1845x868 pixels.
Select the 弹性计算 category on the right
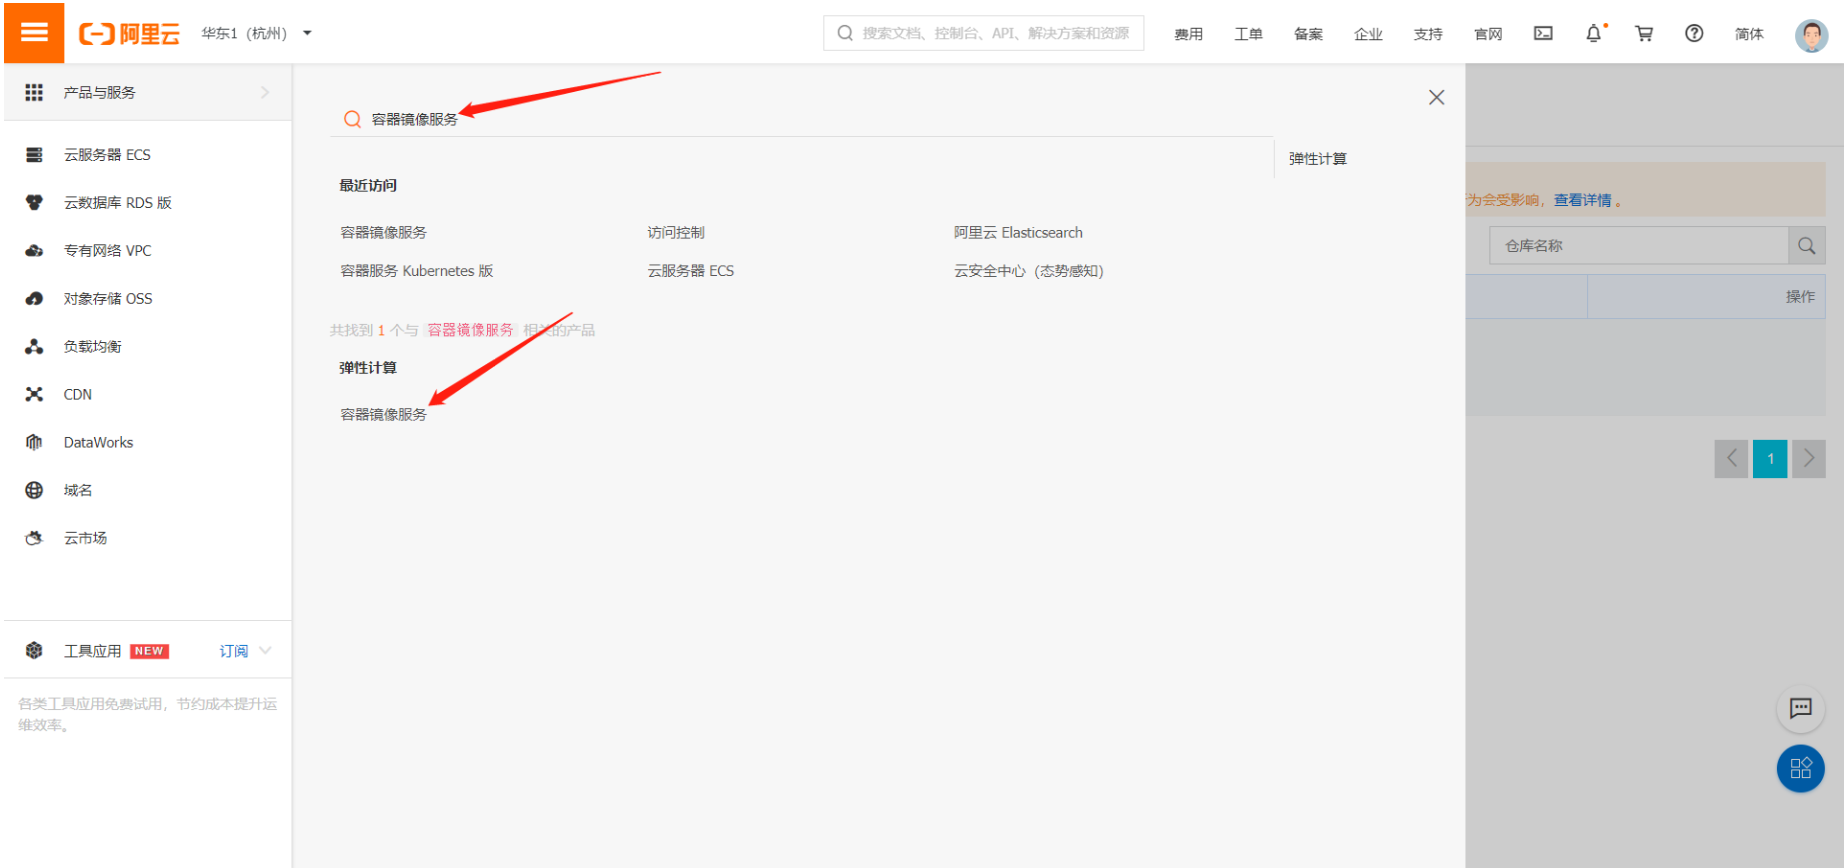(1317, 159)
